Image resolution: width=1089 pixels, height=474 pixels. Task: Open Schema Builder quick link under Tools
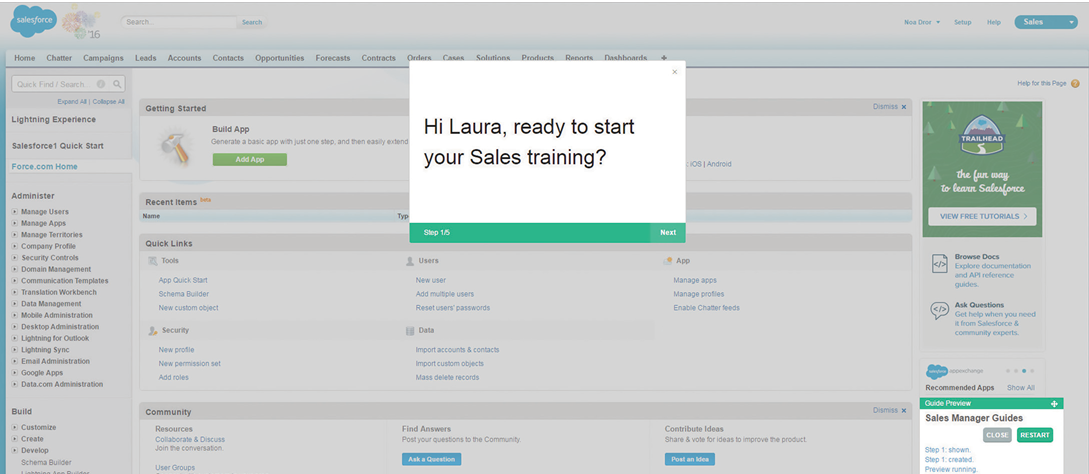point(183,294)
